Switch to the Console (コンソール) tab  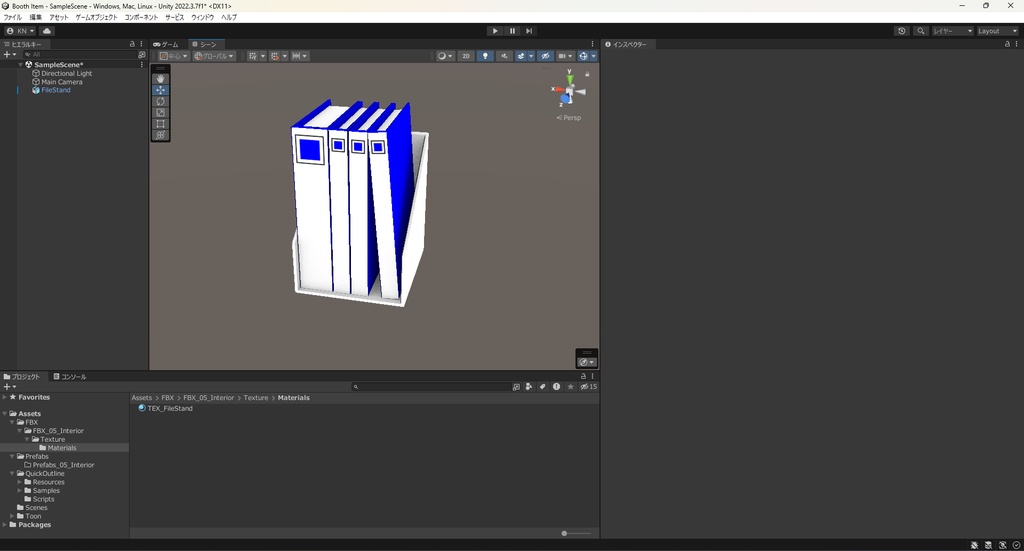point(70,377)
